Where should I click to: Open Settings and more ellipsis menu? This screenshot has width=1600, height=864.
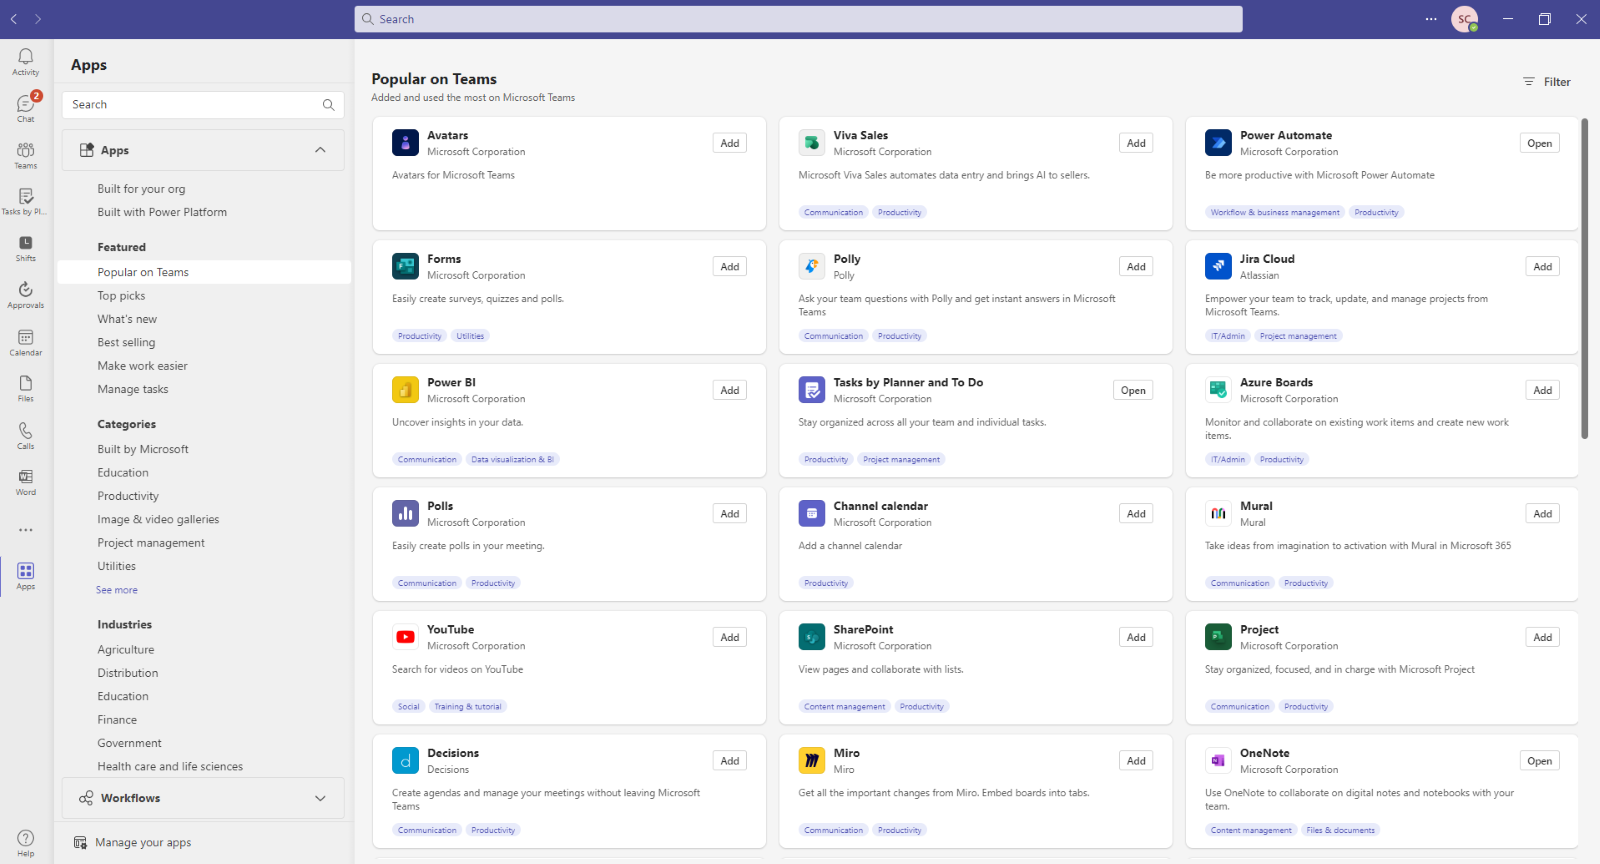pyautogui.click(x=1431, y=19)
